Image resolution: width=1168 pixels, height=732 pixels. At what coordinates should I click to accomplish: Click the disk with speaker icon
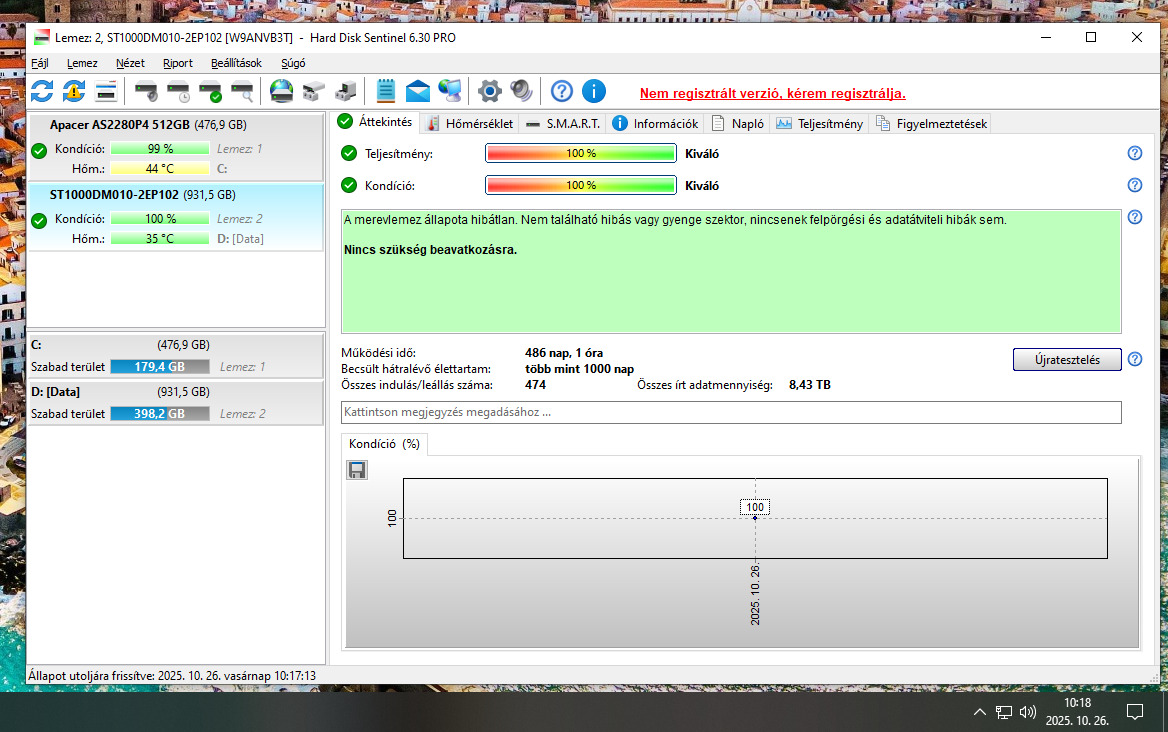pos(146,92)
